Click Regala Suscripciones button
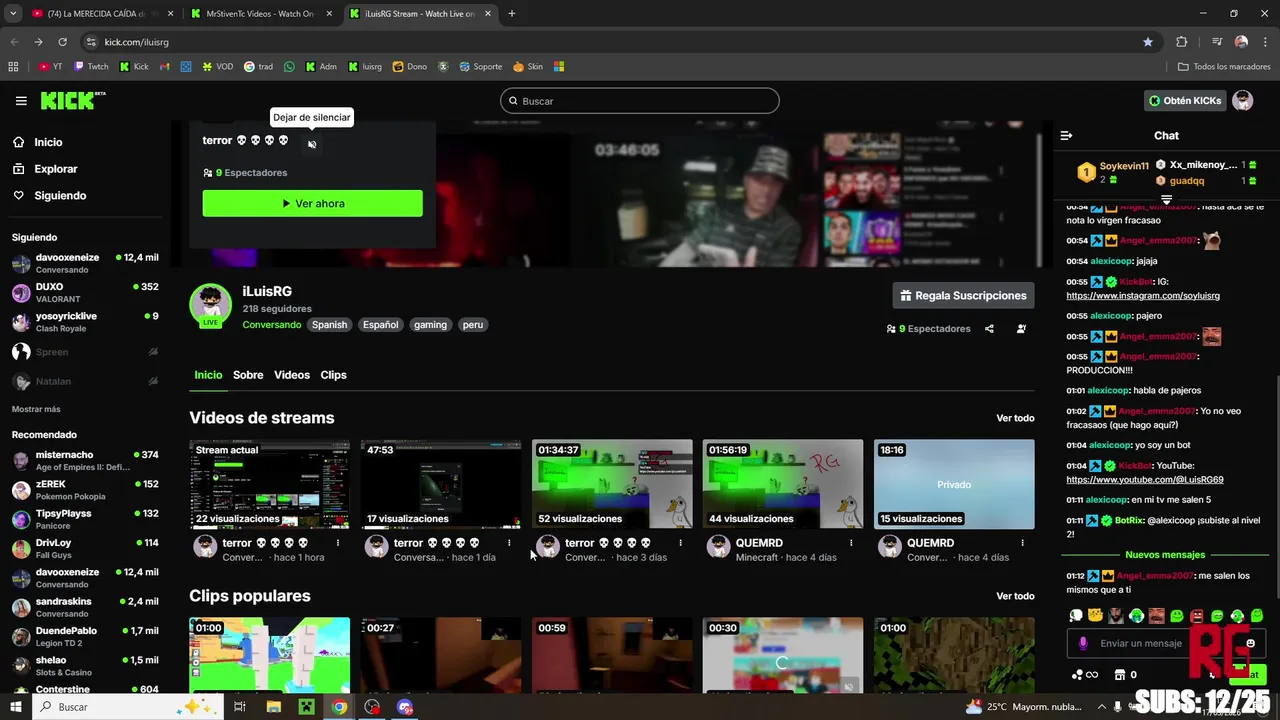The height and width of the screenshot is (720, 1280). 963,296
